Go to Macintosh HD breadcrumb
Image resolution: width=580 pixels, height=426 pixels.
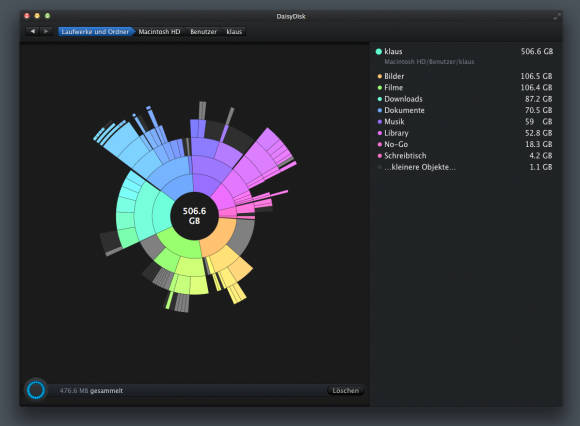click(x=159, y=32)
